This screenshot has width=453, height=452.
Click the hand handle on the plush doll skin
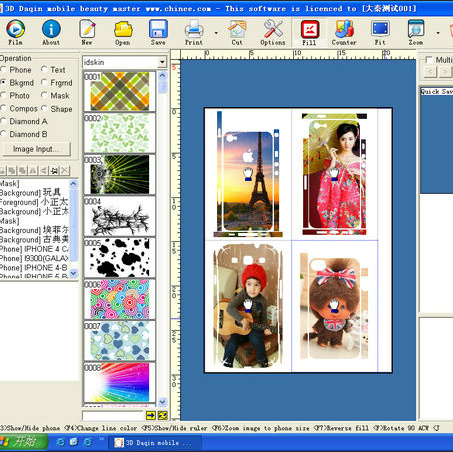334,306
